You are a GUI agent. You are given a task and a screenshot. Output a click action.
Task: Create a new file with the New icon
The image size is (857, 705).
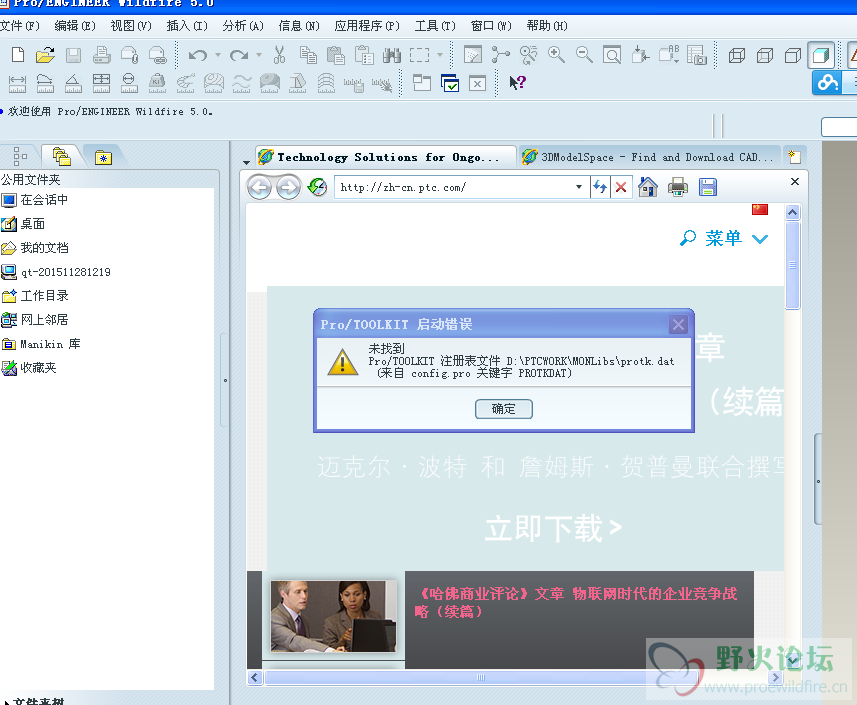click(17, 55)
